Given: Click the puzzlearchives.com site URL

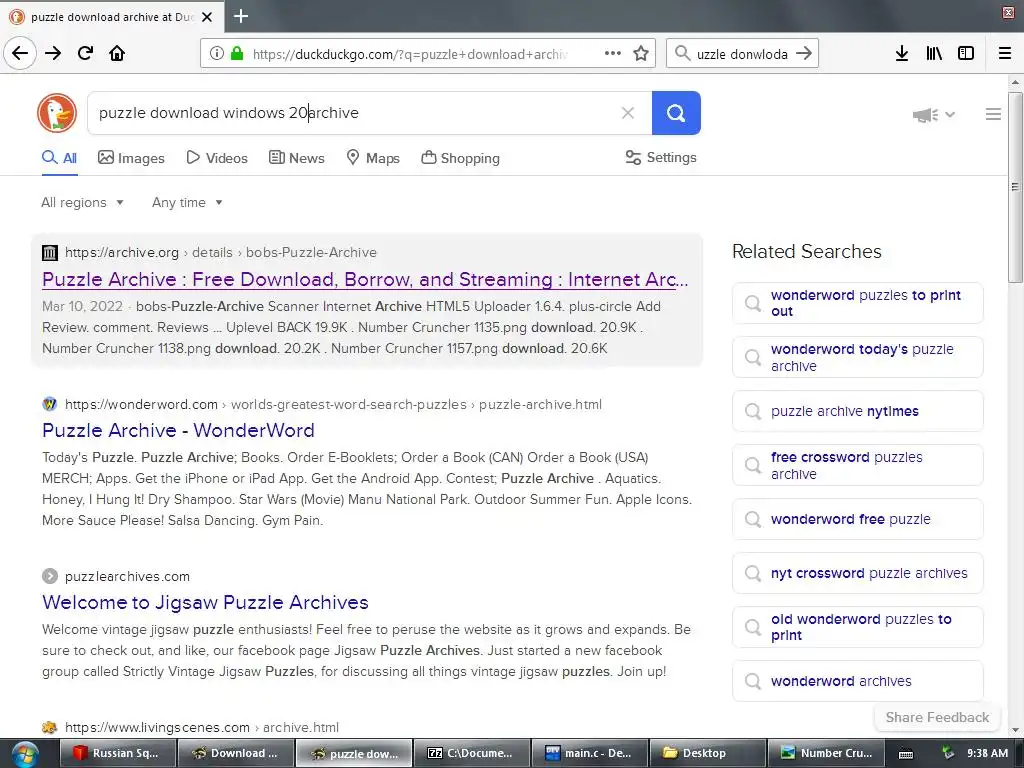Looking at the screenshot, I should point(127,576).
